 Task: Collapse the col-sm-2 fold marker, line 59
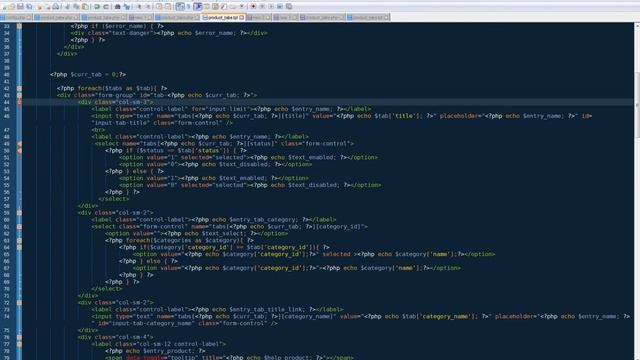[19, 213]
